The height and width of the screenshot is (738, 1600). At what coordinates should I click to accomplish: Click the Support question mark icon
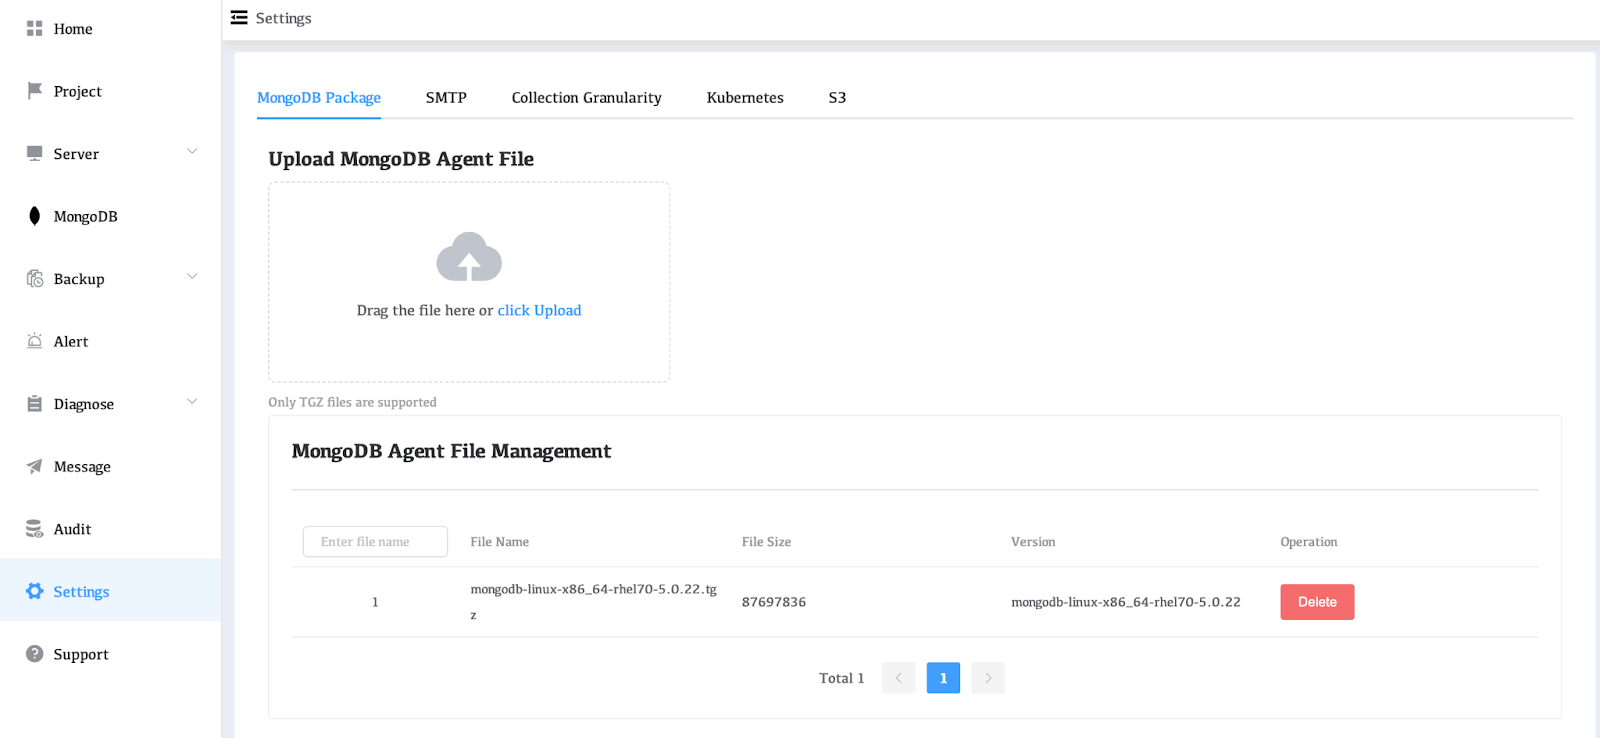click(34, 654)
